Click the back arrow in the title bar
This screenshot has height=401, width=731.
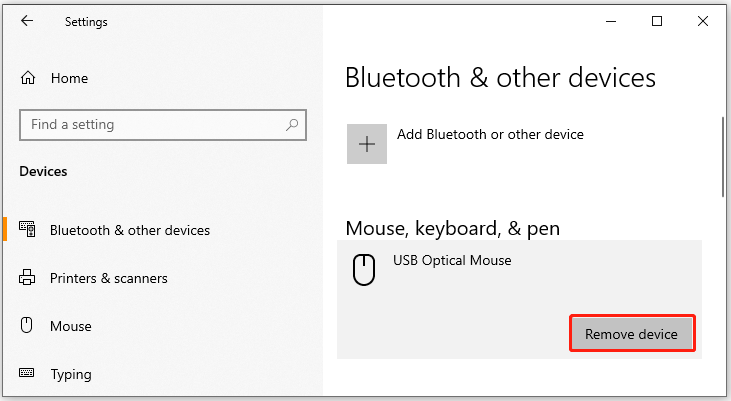pos(27,21)
